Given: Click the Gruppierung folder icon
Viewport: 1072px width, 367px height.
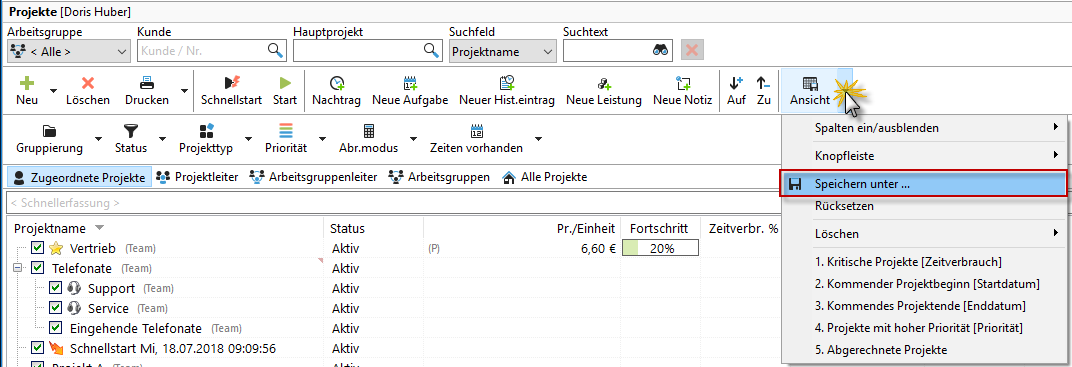Looking at the screenshot, I should [50, 131].
